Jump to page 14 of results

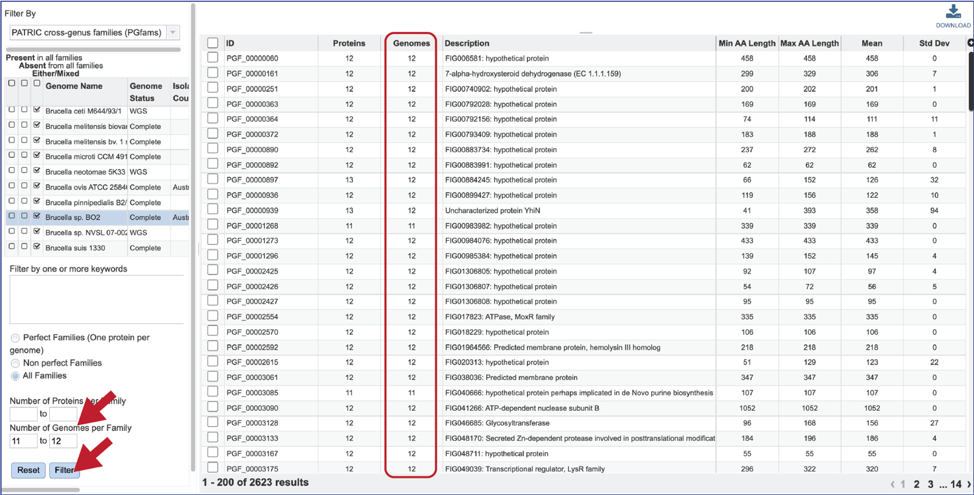click(954, 484)
